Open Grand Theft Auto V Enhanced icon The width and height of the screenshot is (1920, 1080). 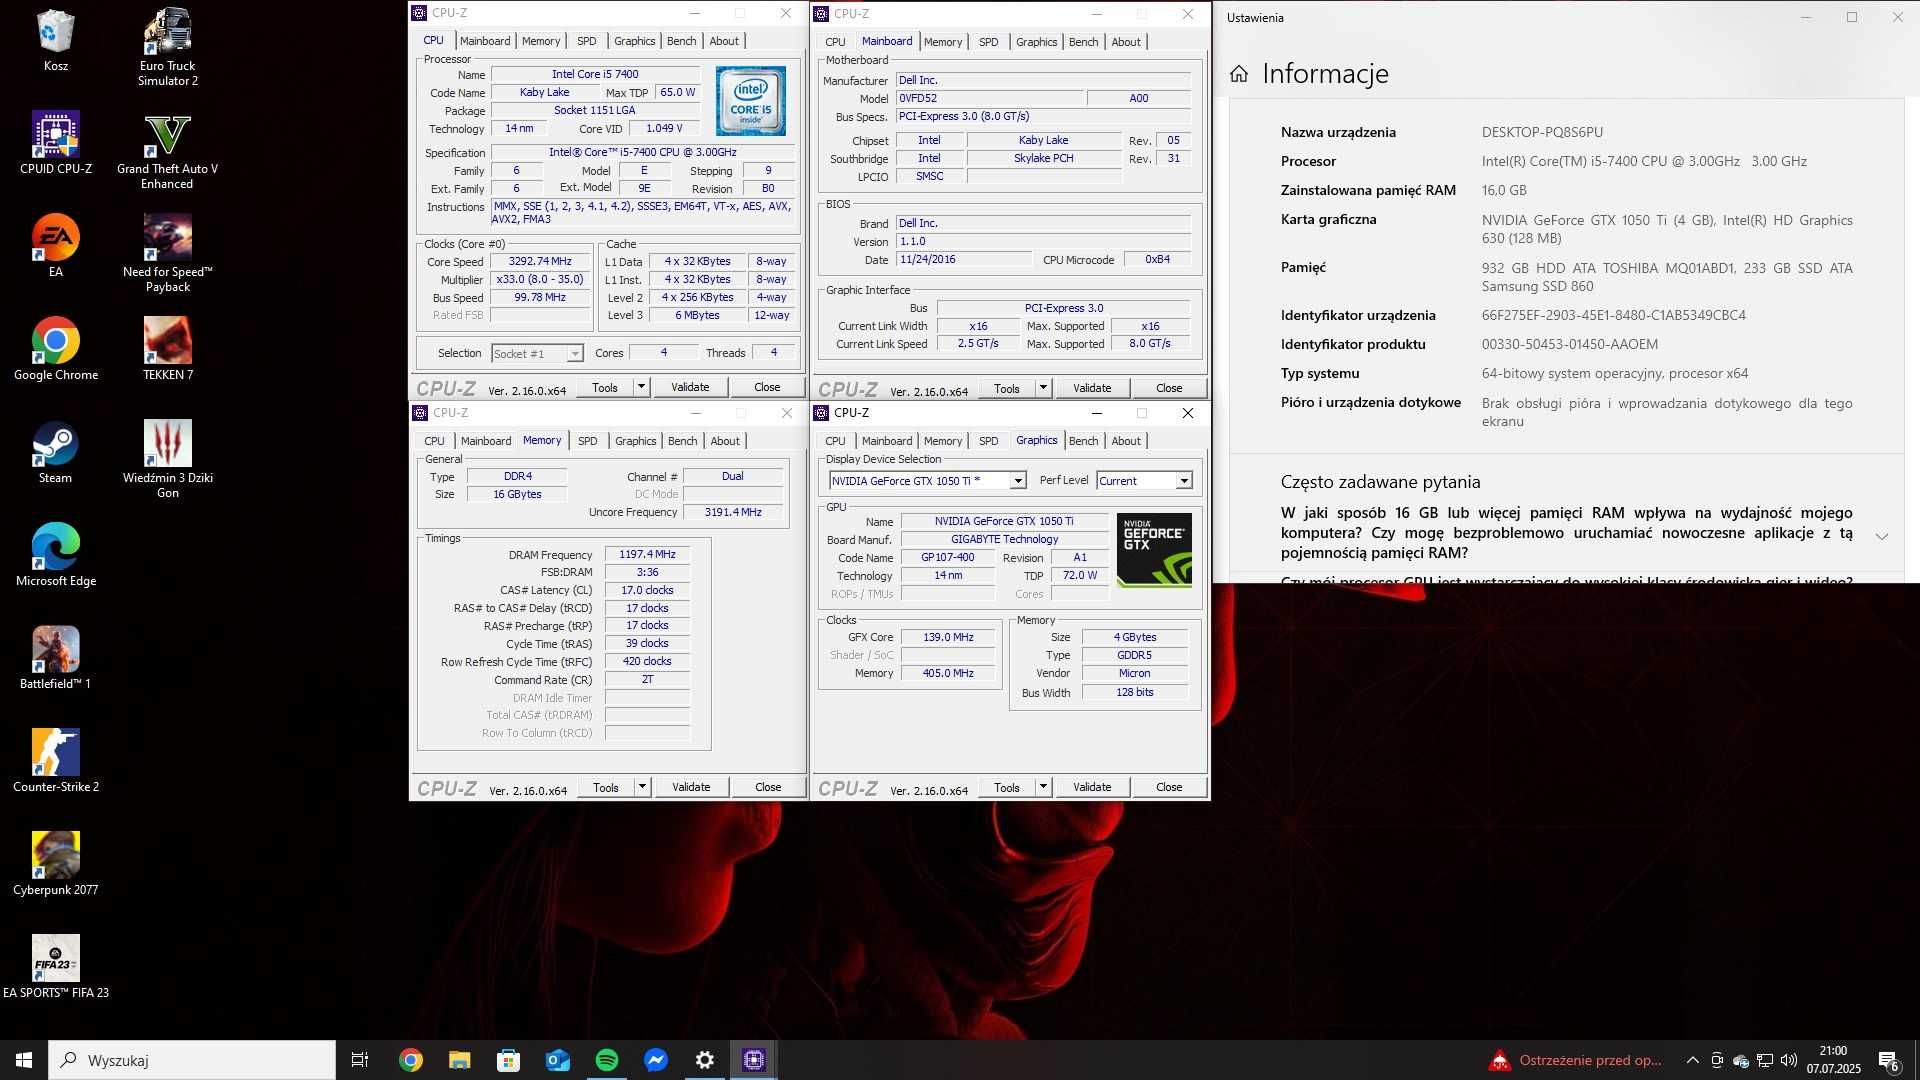tap(167, 150)
